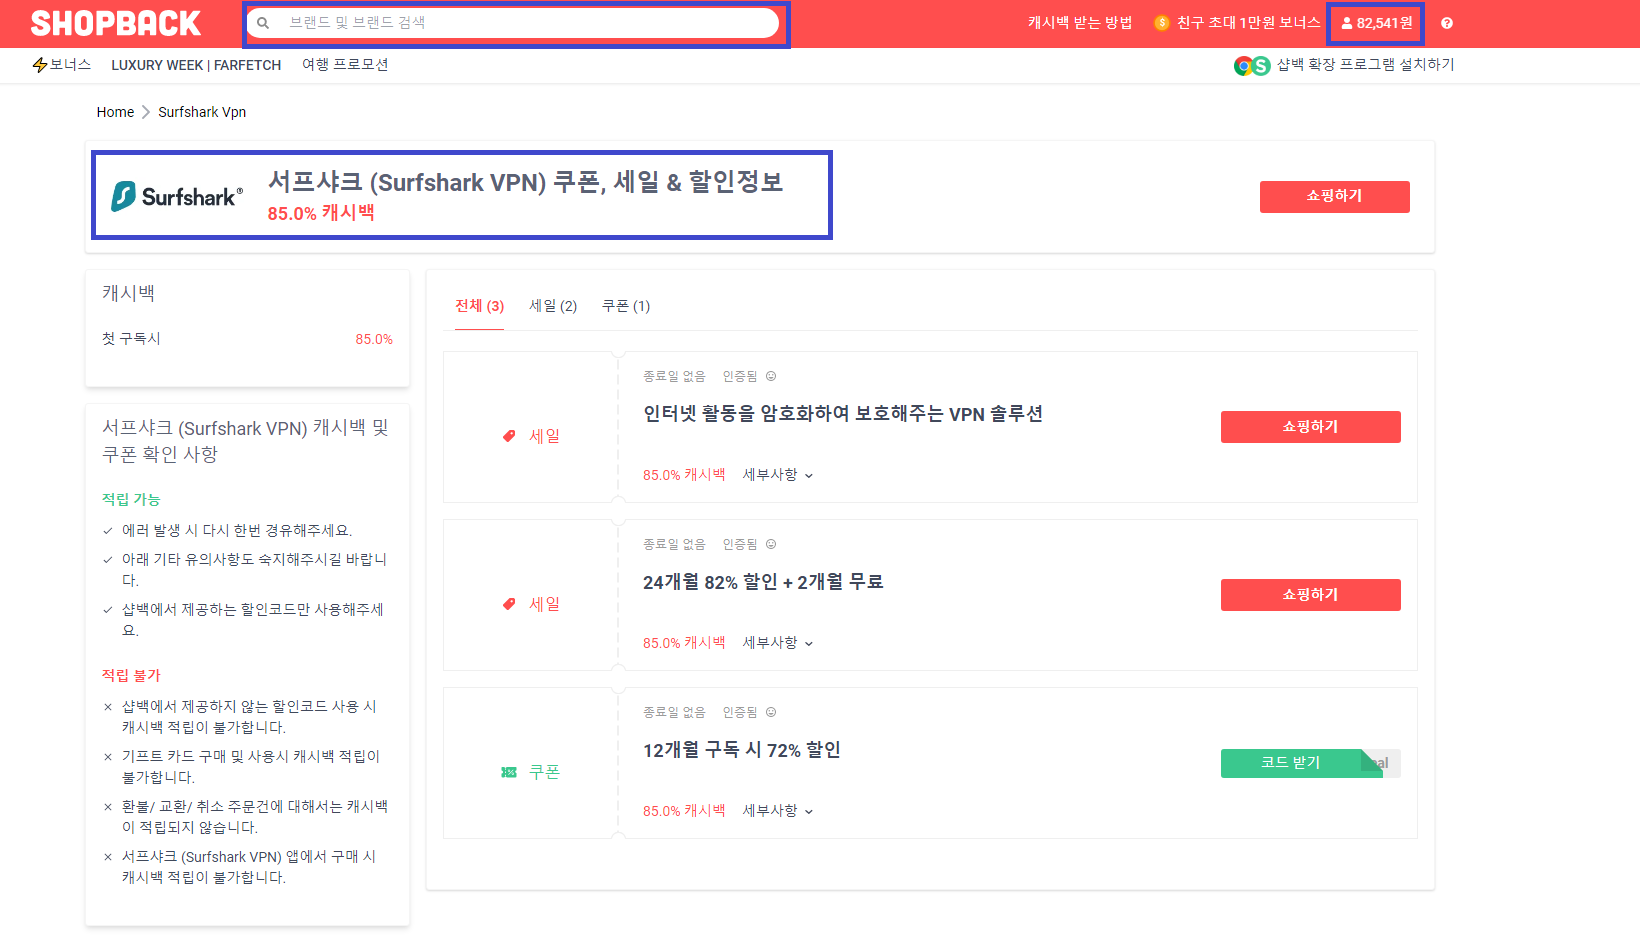Open the 캐시백 받는 방법 link
This screenshot has height=937, width=1640.
(x=1080, y=23)
